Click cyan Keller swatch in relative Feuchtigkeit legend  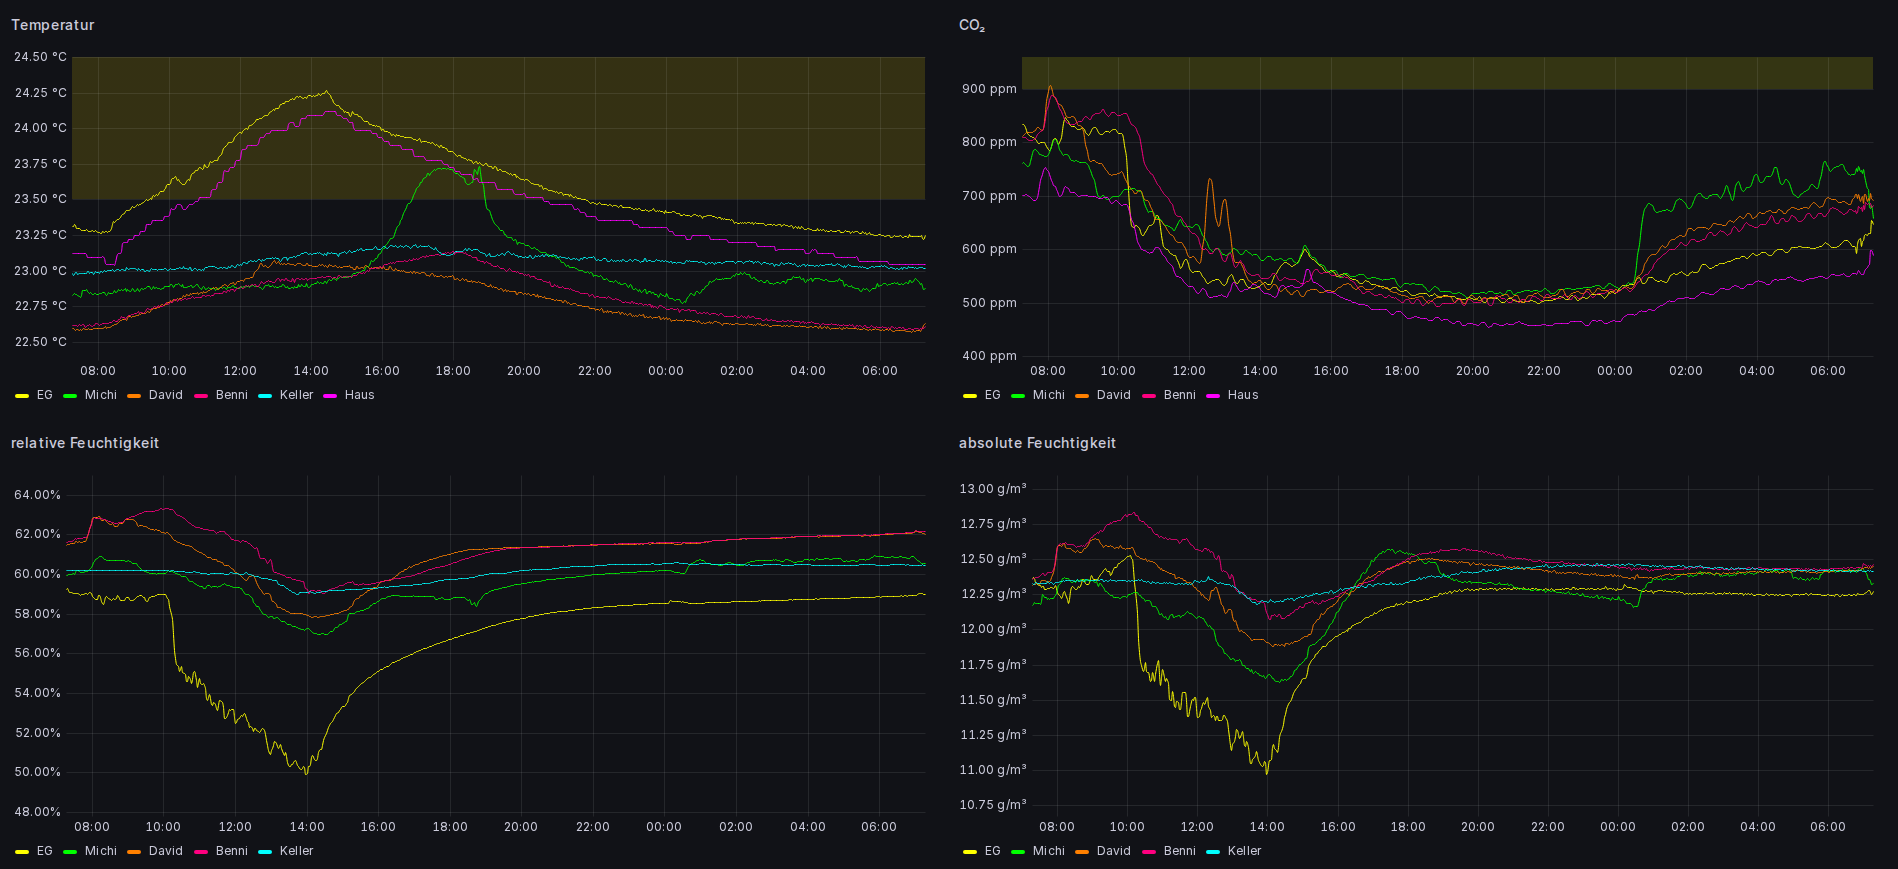click(265, 852)
